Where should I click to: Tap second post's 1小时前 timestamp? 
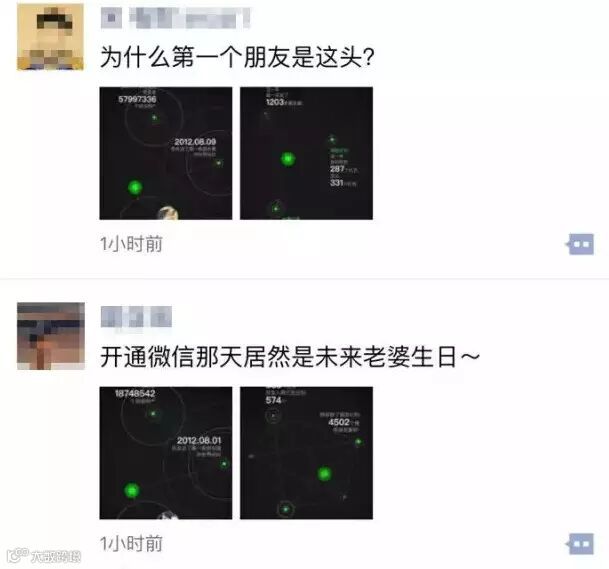[x=131, y=543]
